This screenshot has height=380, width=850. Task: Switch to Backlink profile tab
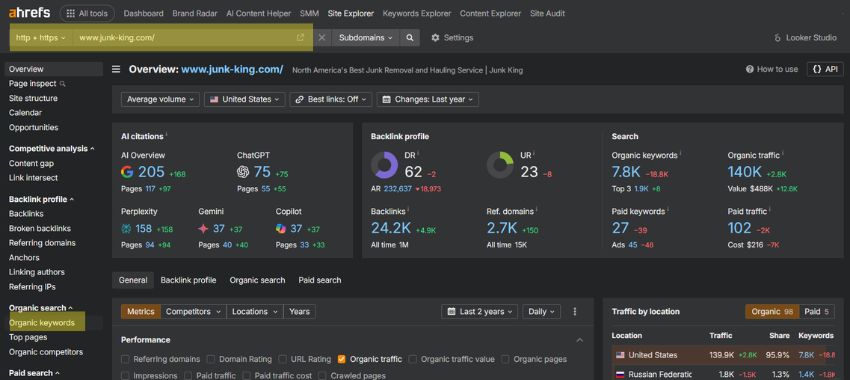pos(188,280)
